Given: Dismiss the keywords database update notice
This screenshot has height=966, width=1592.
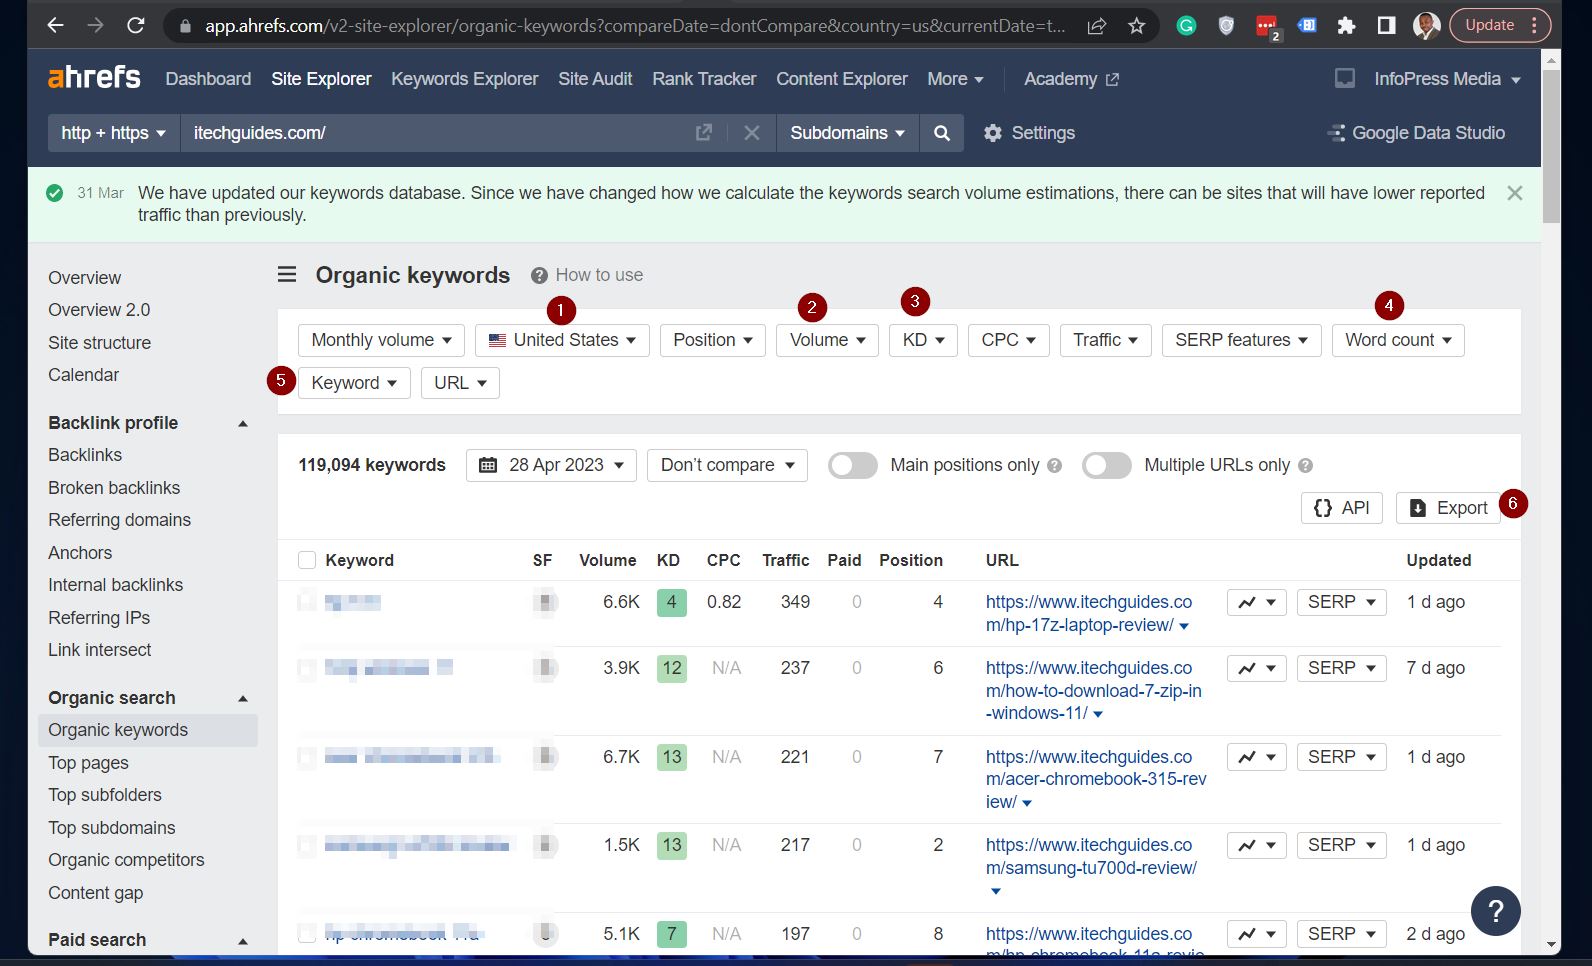Looking at the screenshot, I should tap(1515, 193).
